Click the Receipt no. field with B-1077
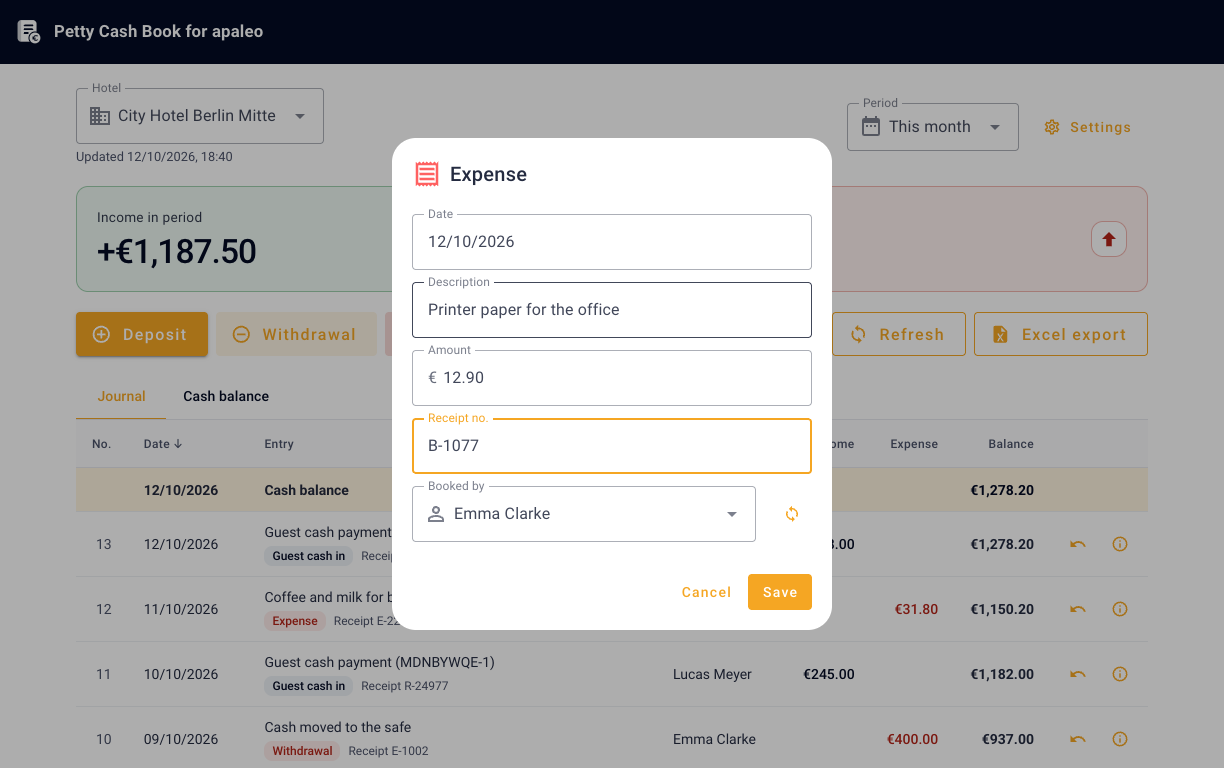The width and height of the screenshot is (1224, 768). point(612,446)
